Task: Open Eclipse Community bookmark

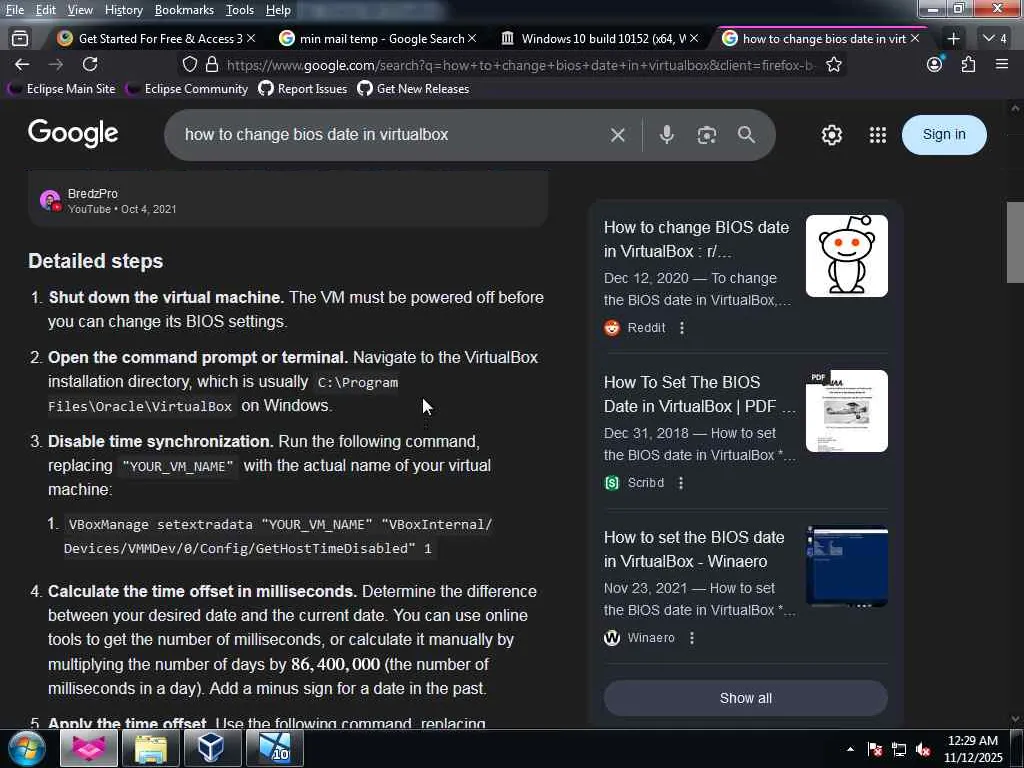Action: [x=187, y=89]
